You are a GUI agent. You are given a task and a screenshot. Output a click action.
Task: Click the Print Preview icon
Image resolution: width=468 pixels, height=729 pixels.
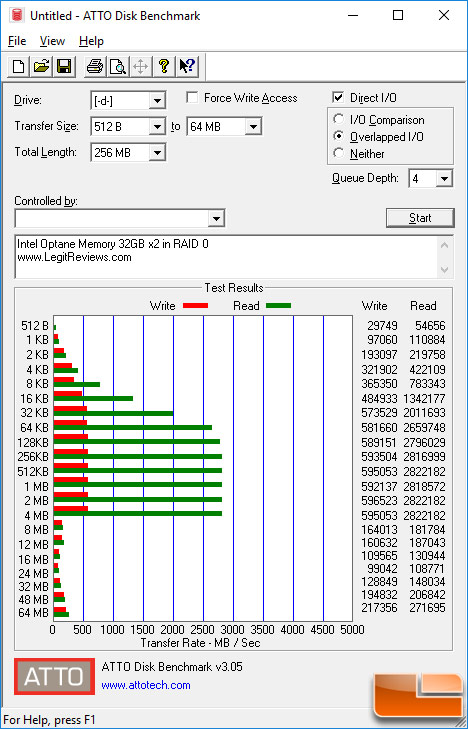118,67
